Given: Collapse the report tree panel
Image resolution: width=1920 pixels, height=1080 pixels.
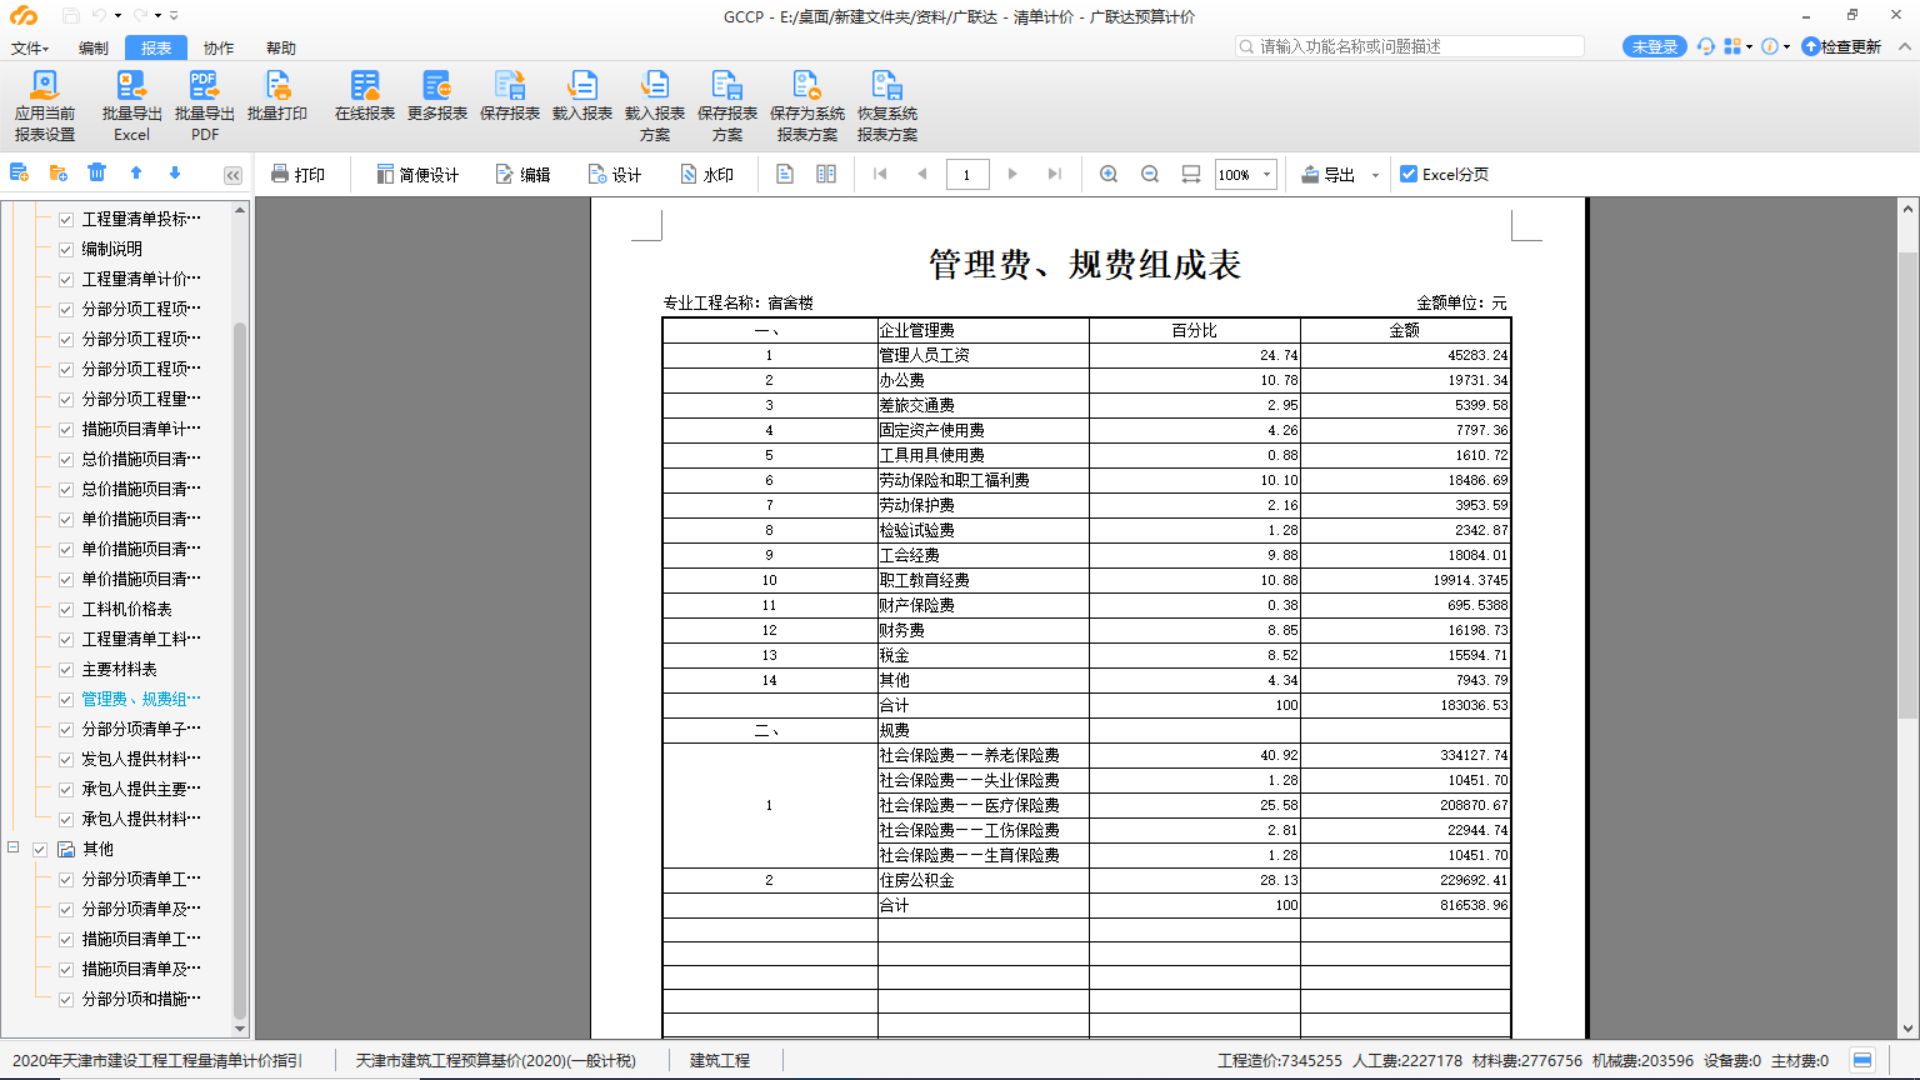Looking at the screenshot, I should click(233, 175).
